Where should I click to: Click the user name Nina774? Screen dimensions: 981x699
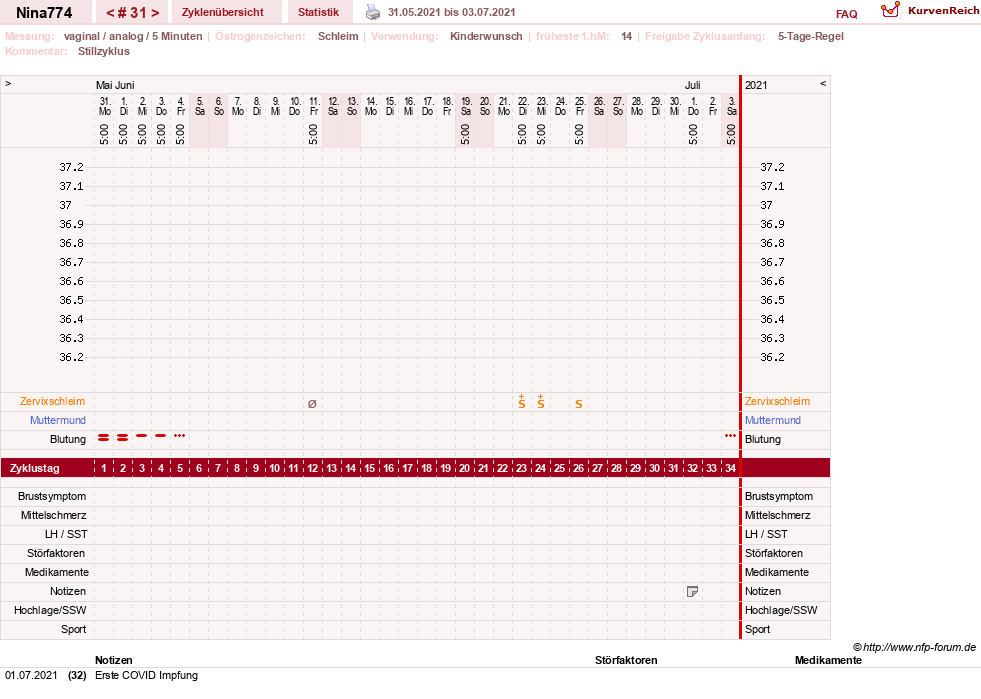point(44,13)
